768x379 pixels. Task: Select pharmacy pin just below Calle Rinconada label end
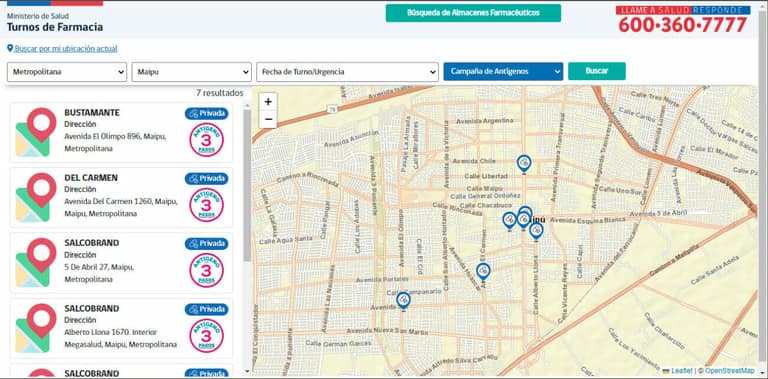click(509, 221)
